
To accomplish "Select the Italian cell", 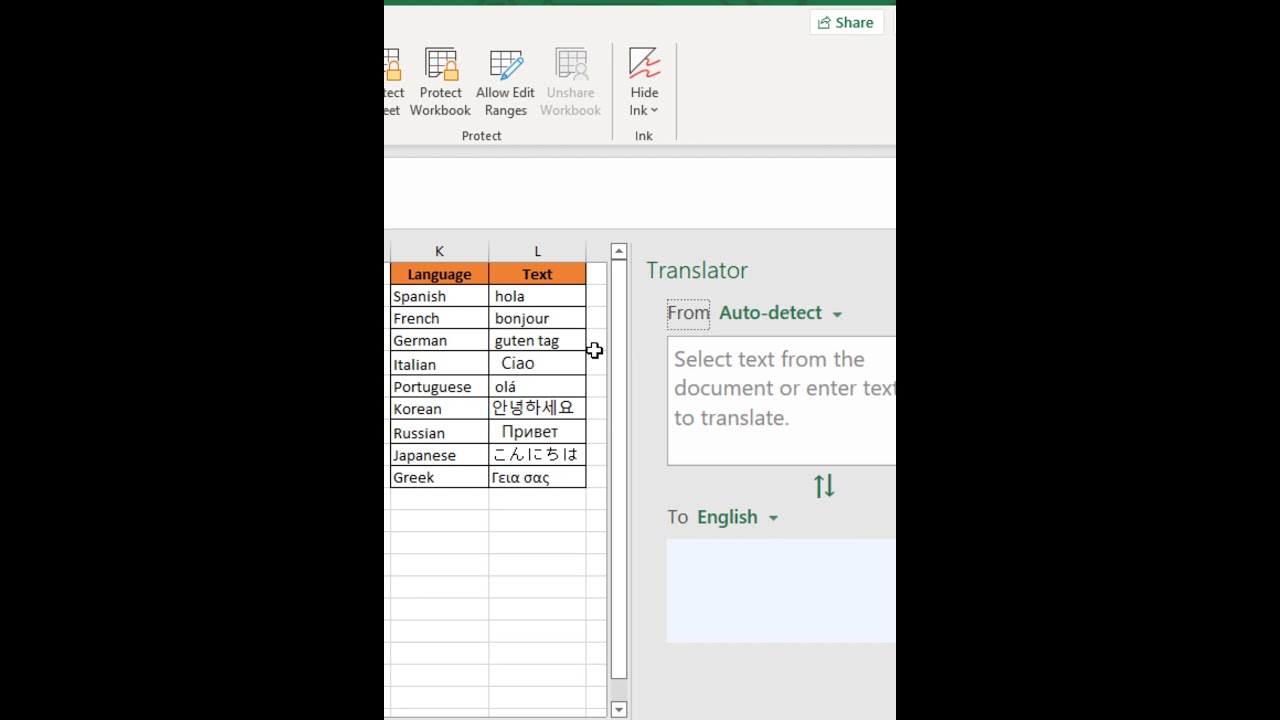I will click(439, 364).
